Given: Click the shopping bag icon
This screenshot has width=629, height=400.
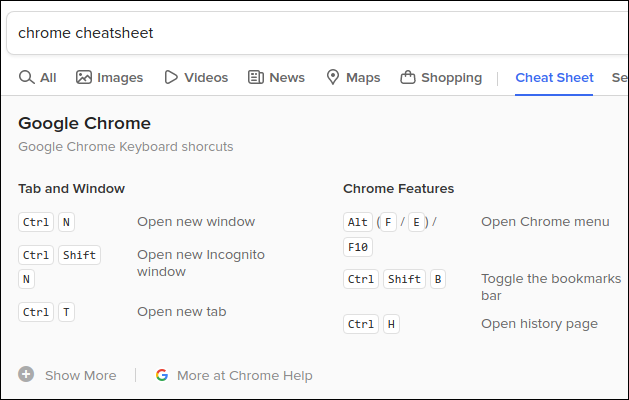Looking at the screenshot, I should point(408,77).
